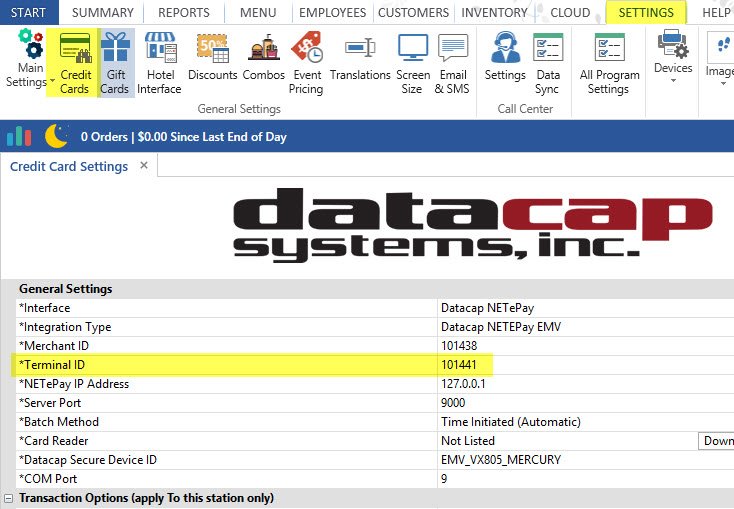Viewport: 734px width, 509px height.
Task: Open Email & SMS settings
Action: (x=452, y=62)
